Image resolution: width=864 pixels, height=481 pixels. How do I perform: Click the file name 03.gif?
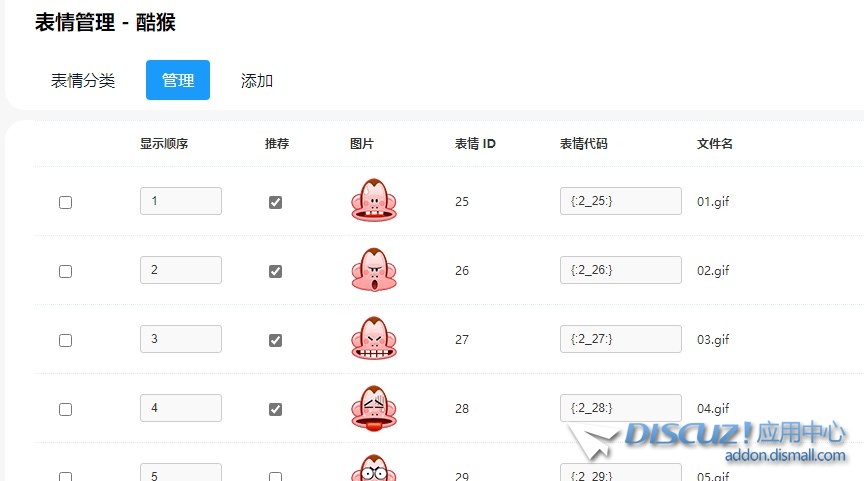pos(713,339)
